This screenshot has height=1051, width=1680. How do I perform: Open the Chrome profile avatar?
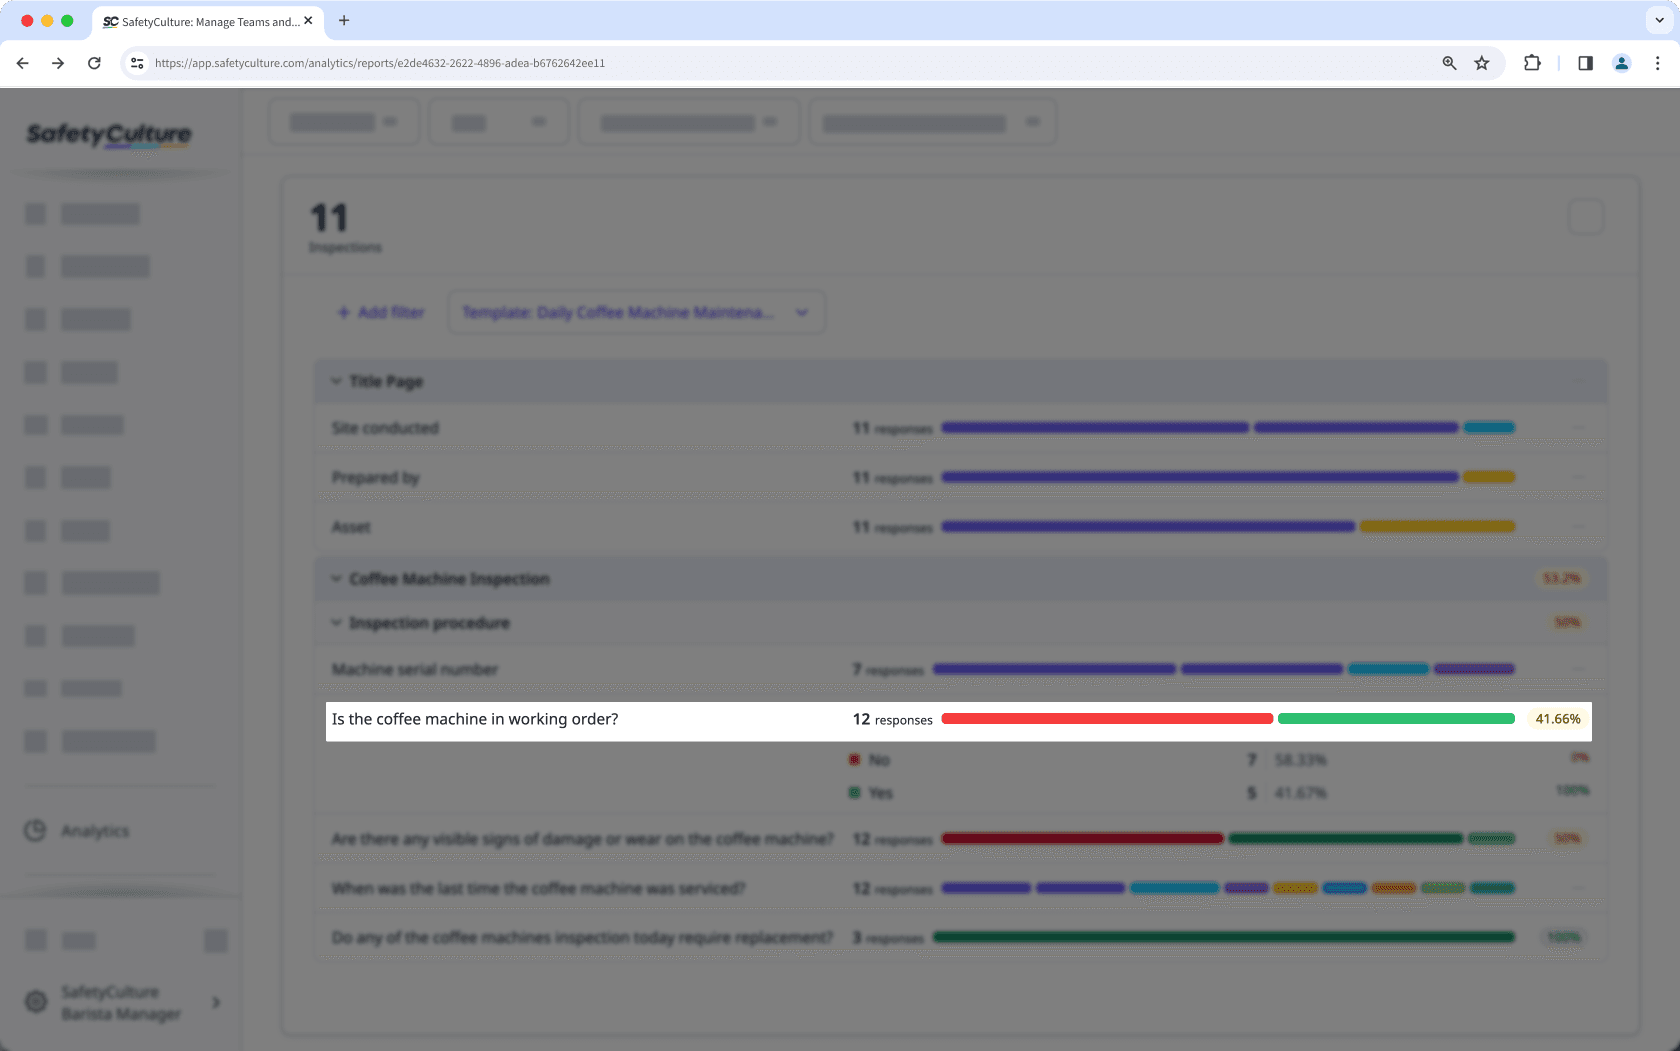[x=1621, y=63]
